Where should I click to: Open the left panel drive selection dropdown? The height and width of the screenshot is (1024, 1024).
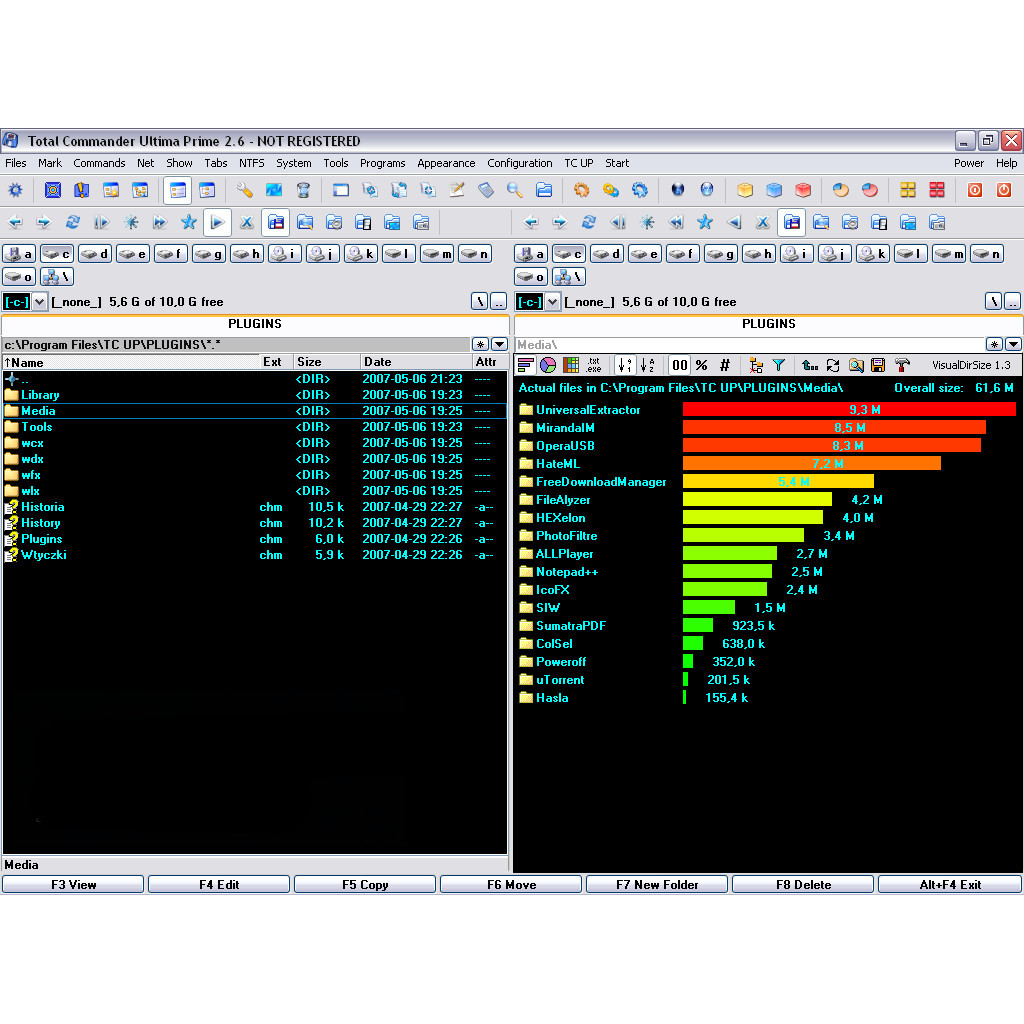[40, 302]
